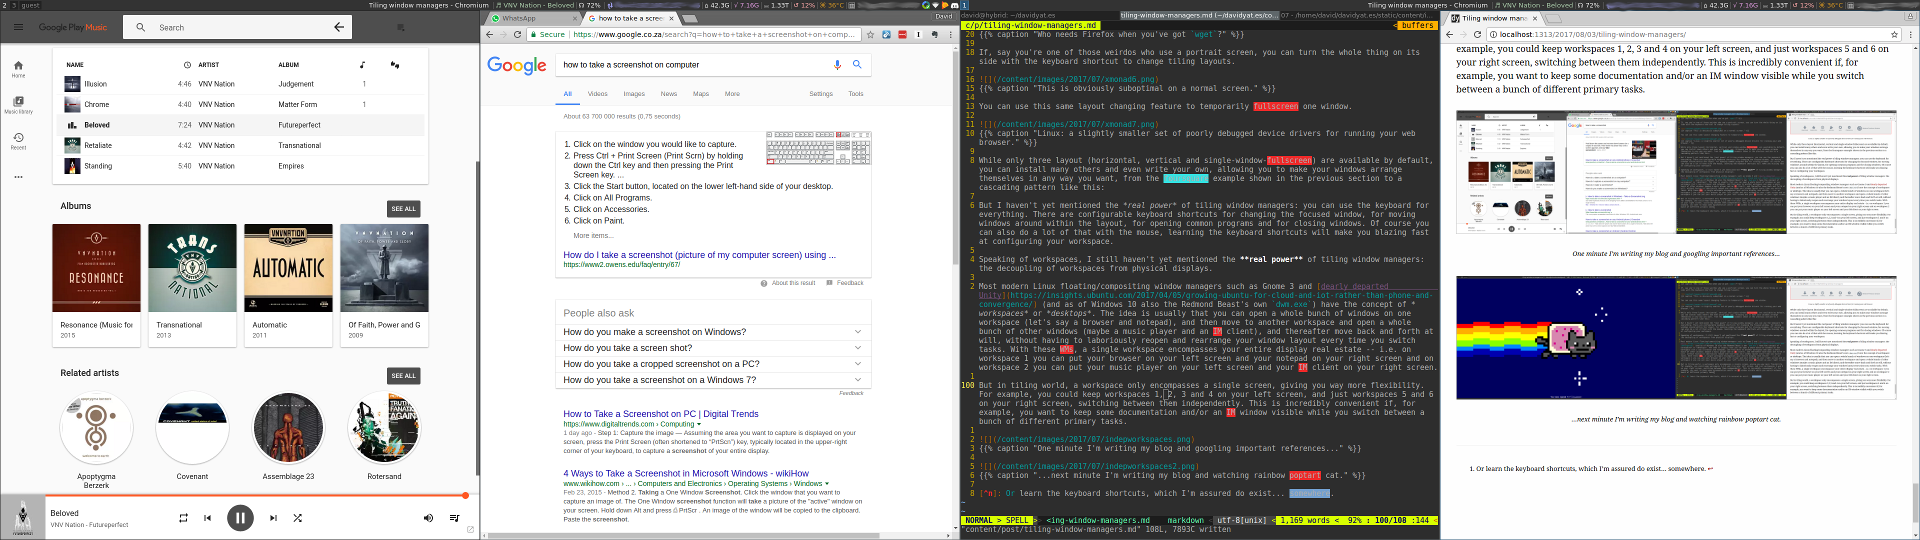
Task: Click the See All button beside Albums
Action: pyautogui.click(x=404, y=209)
